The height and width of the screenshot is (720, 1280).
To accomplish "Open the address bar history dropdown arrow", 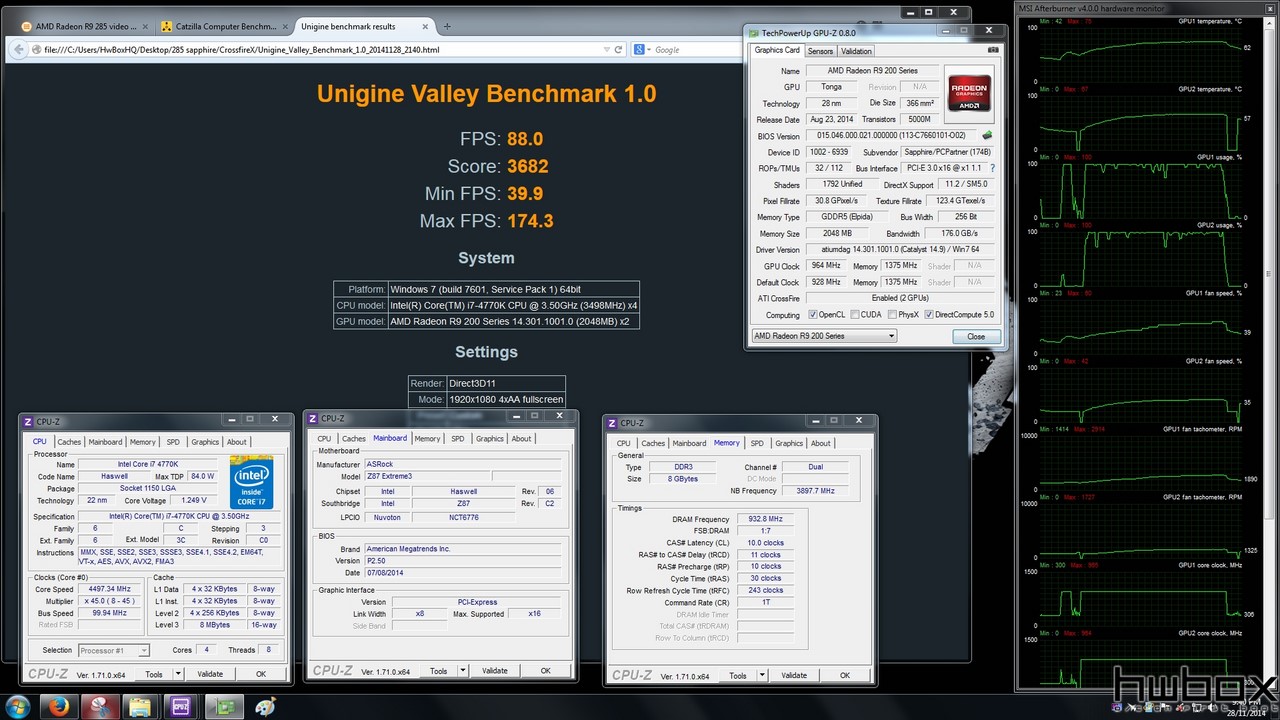I will tap(606, 49).
